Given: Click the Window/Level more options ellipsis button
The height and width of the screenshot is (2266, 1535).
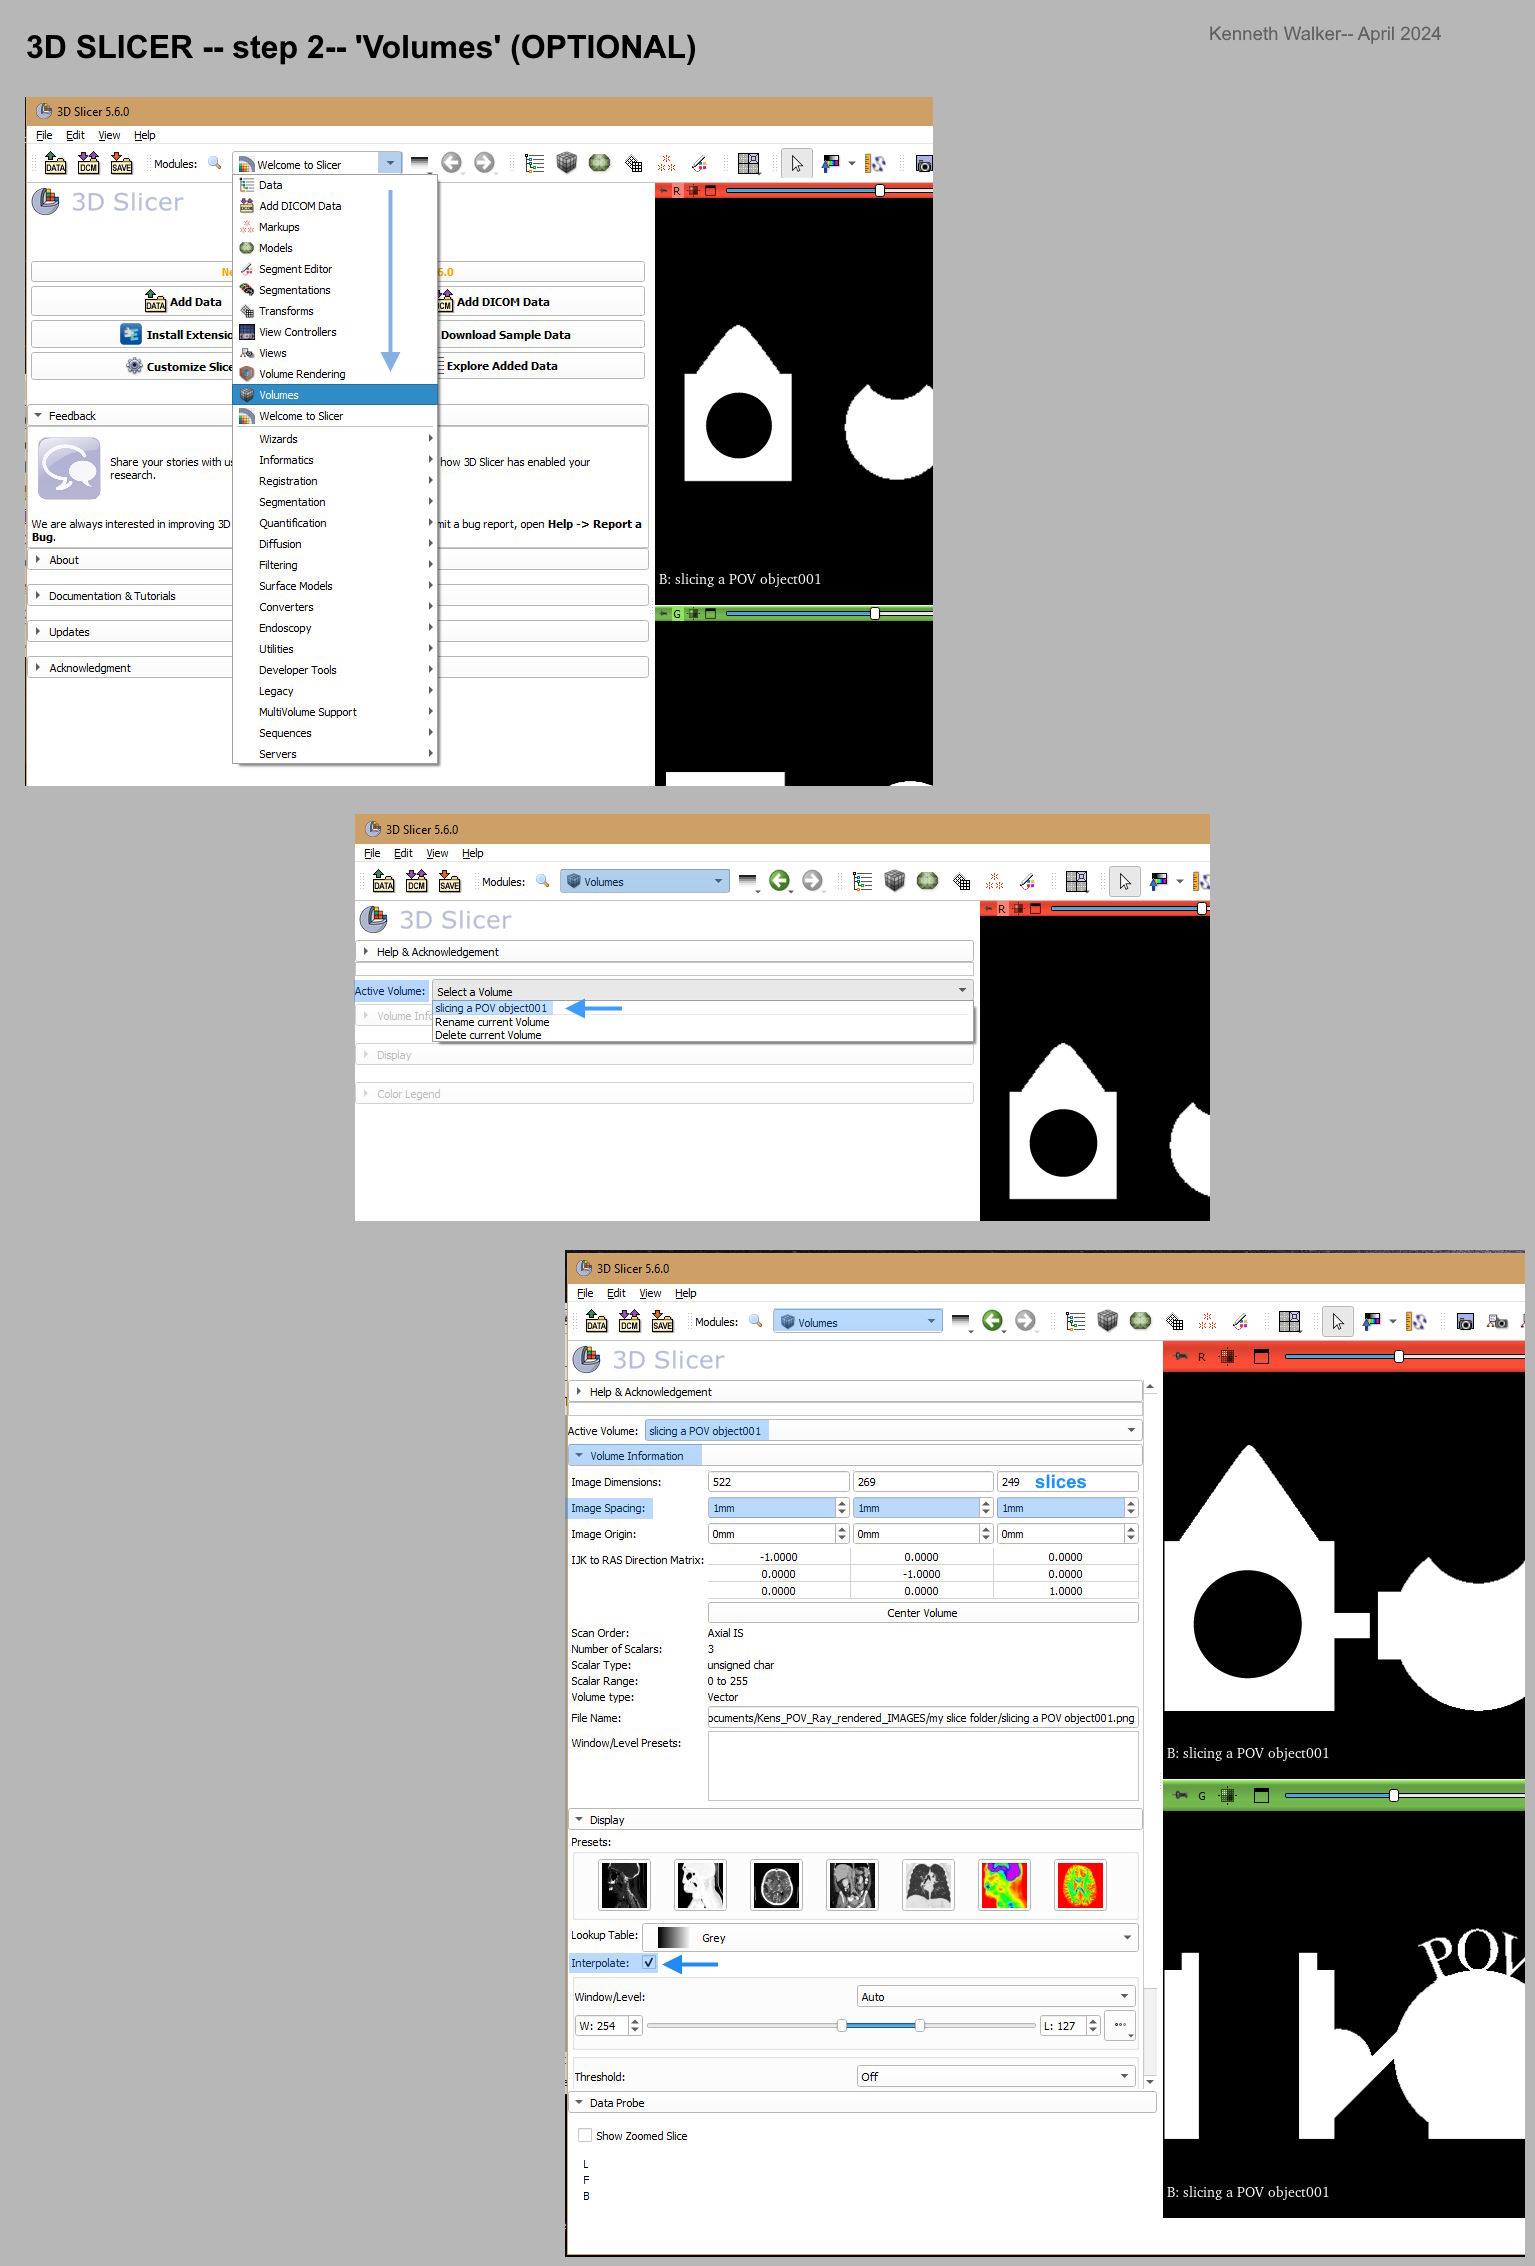Looking at the screenshot, I should pyautogui.click(x=1120, y=2025).
